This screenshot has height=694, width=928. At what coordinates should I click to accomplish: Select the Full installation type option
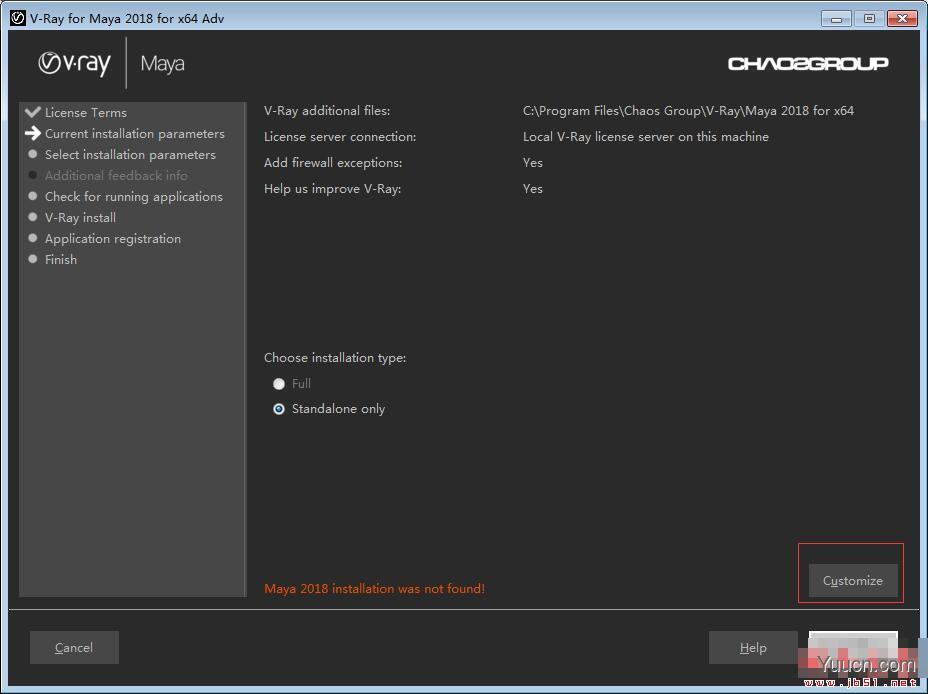(x=279, y=384)
